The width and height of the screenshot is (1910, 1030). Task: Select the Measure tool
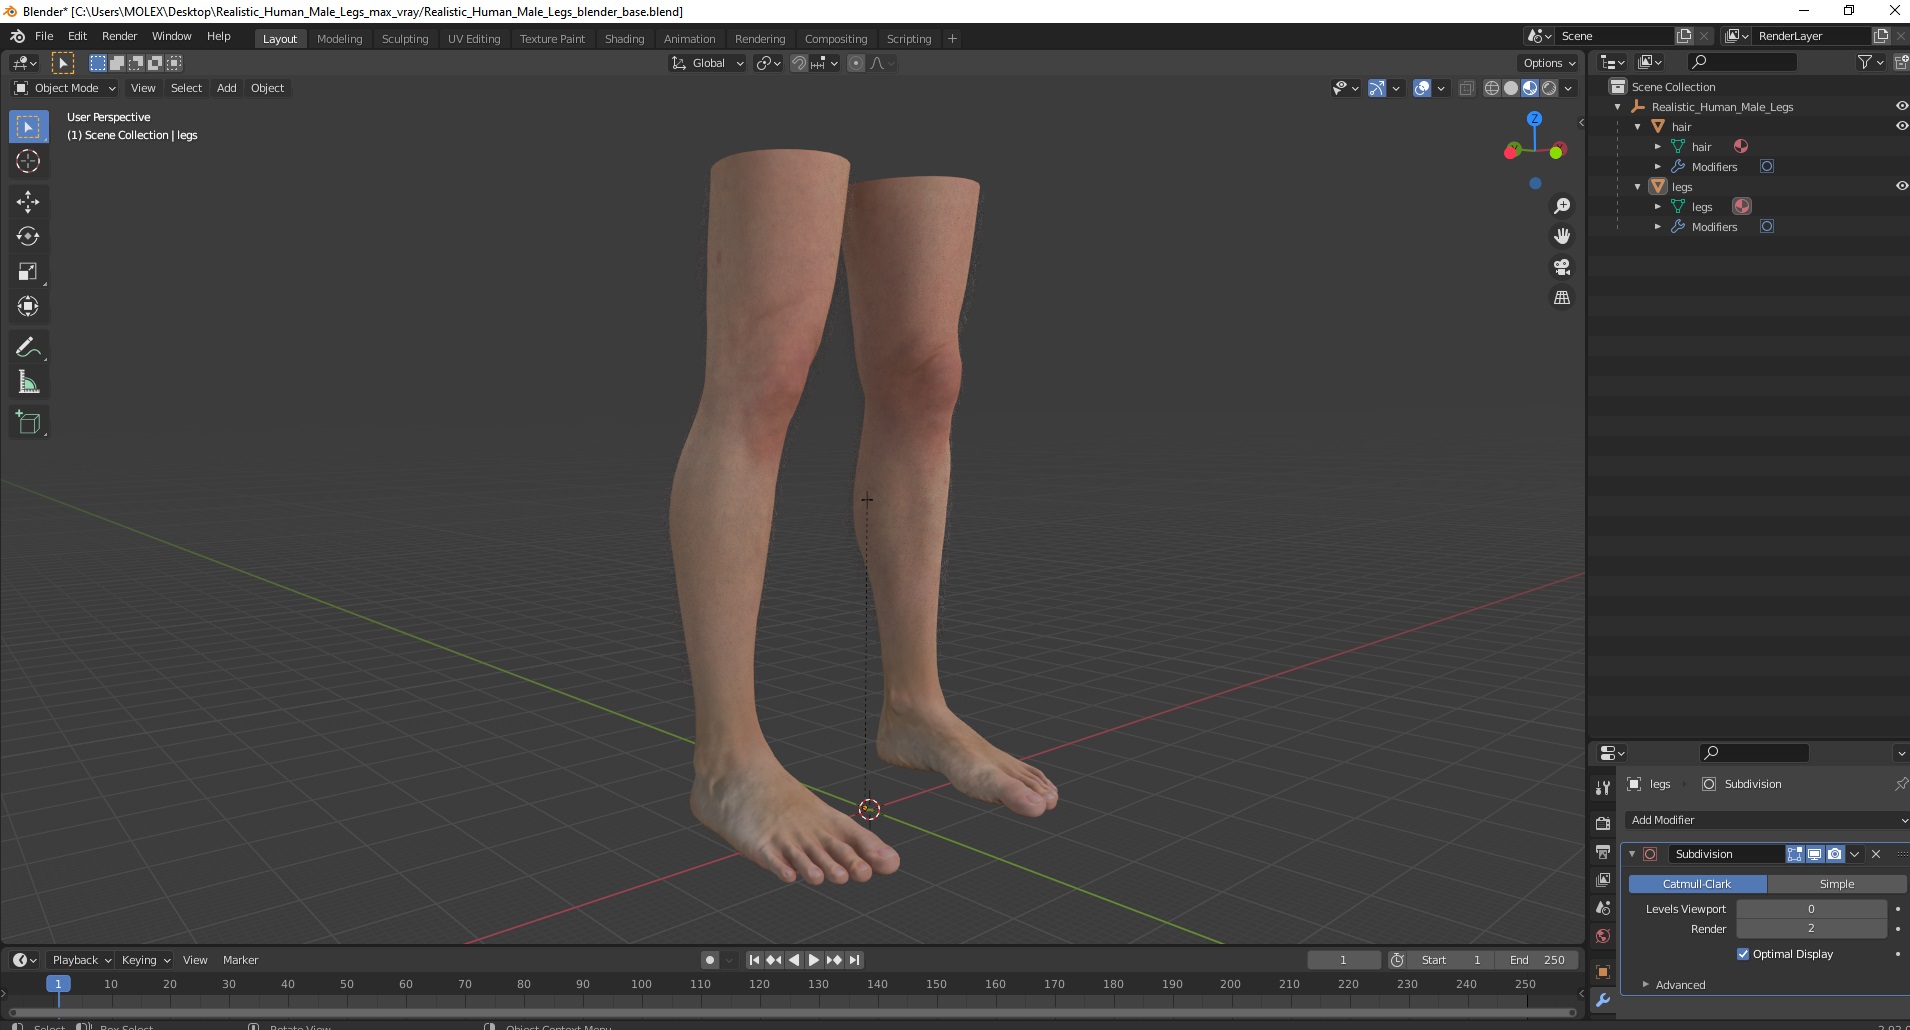pyautogui.click(x=28, y=382)
